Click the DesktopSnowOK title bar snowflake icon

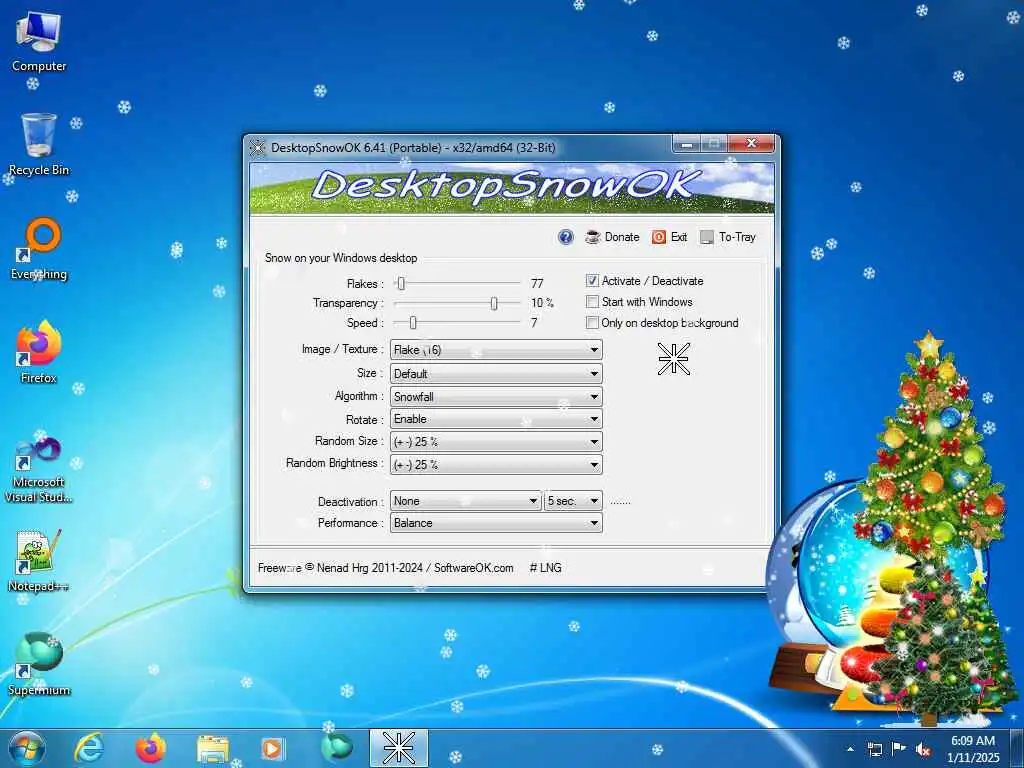(x=257, y=148)
